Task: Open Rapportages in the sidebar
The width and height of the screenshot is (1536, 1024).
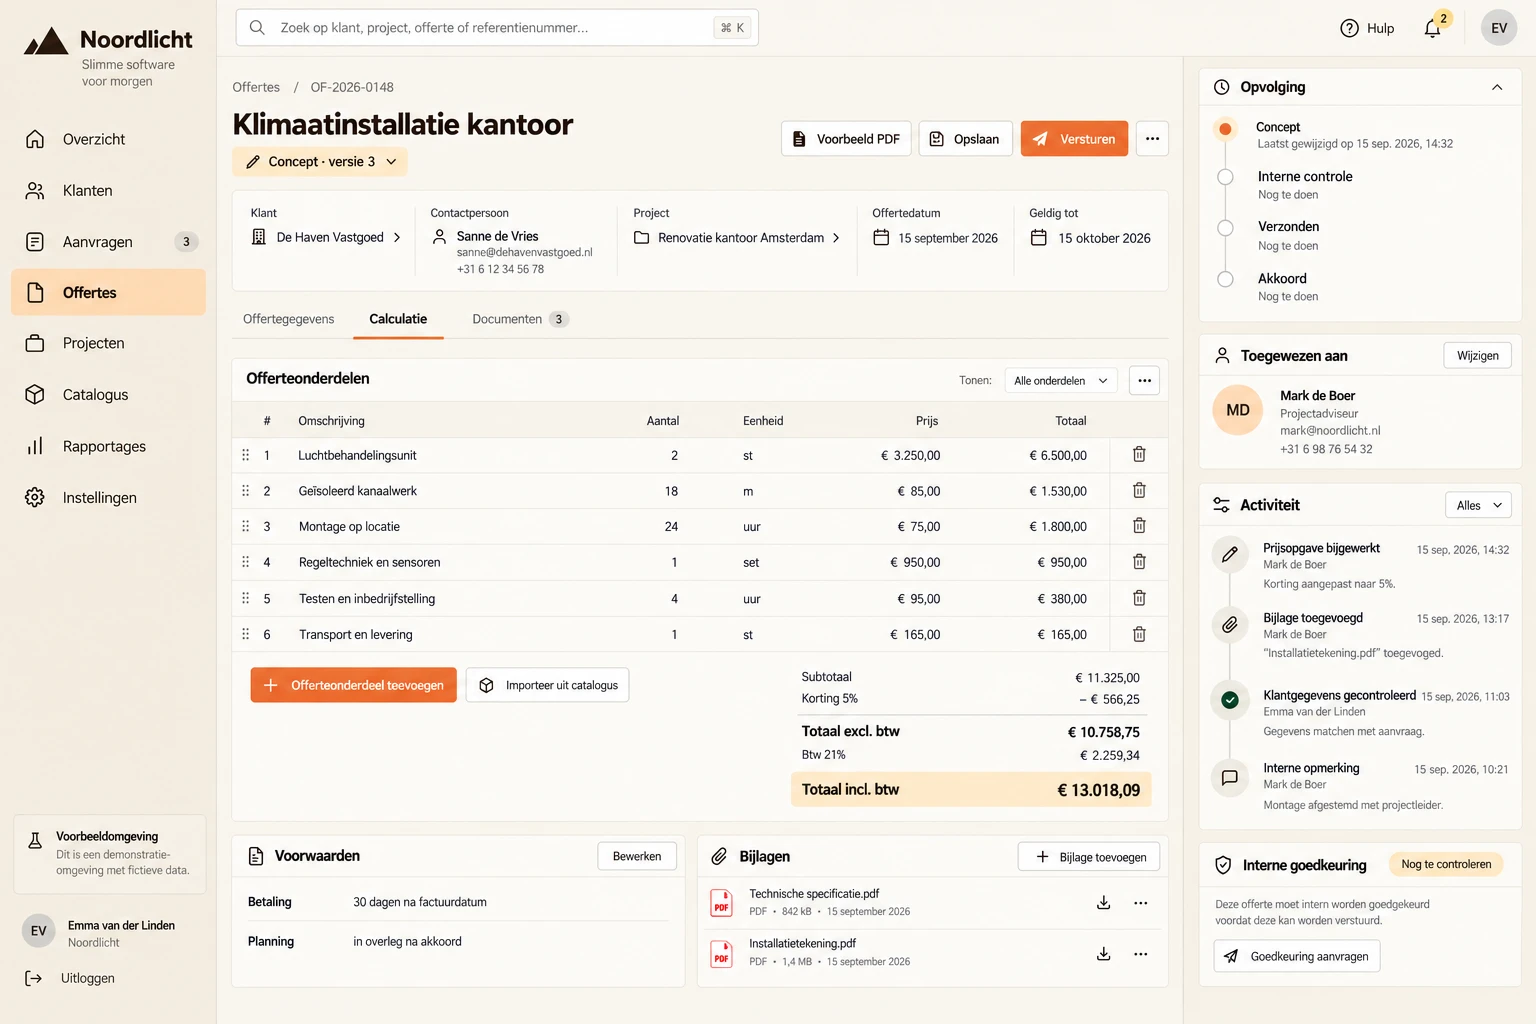Action: (108, 446)
